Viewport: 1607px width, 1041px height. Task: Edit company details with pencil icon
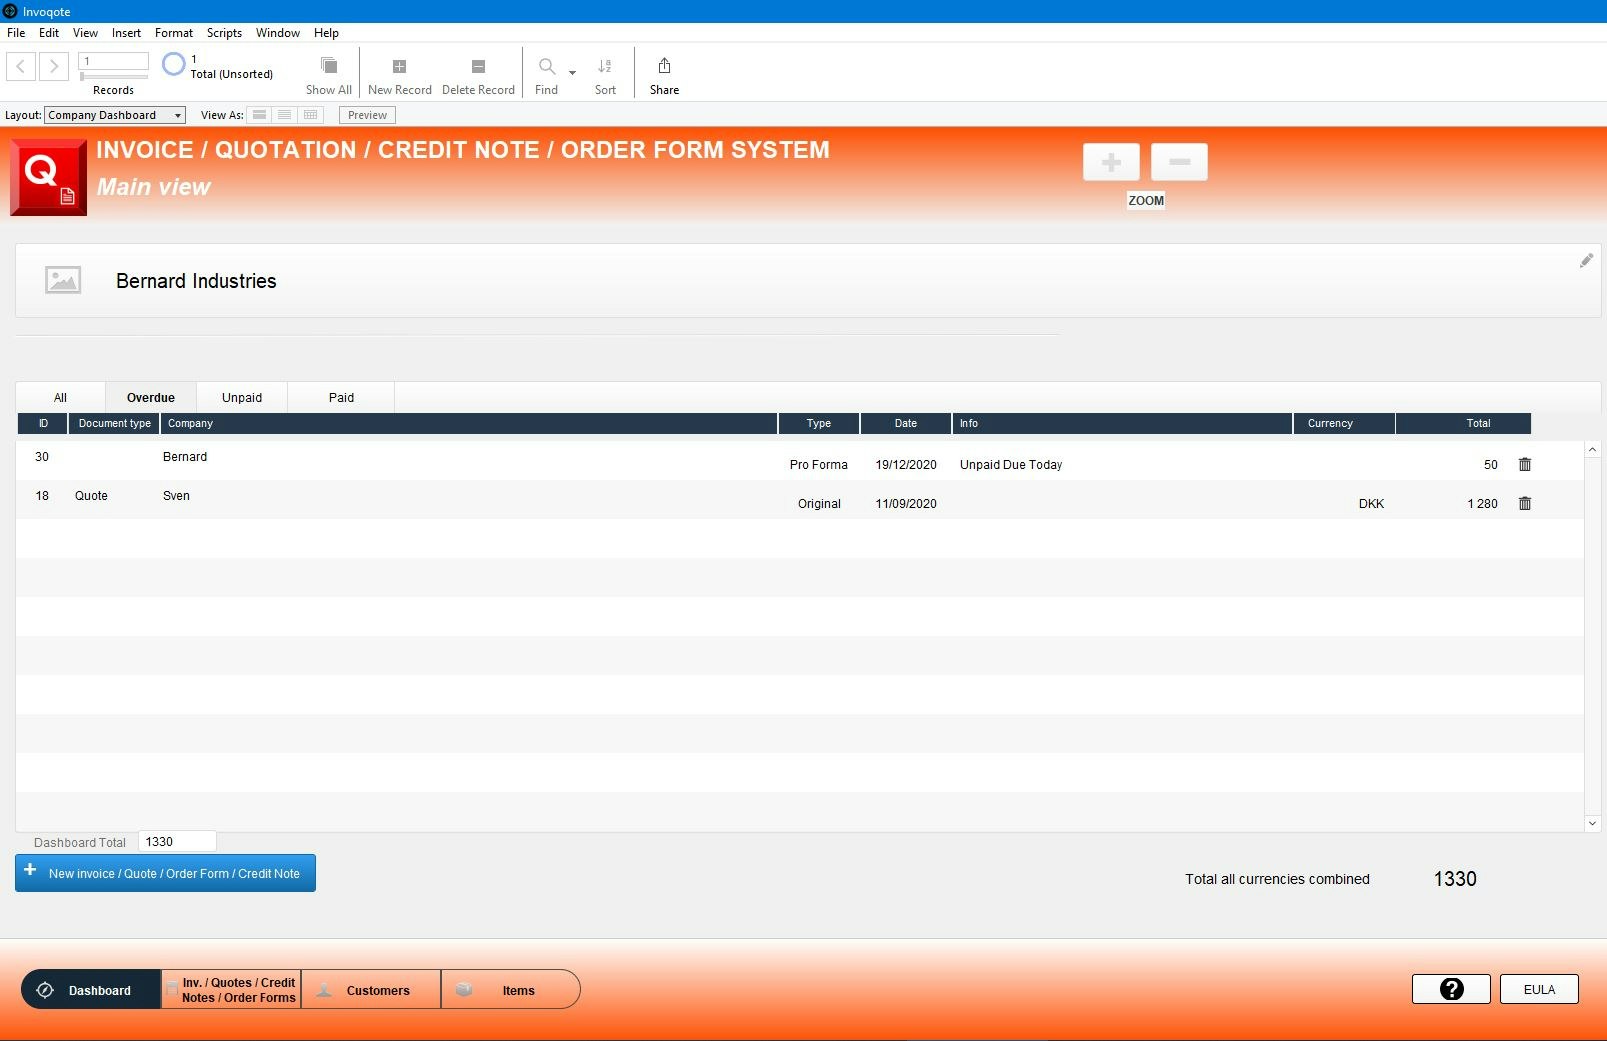pyautogui.click(x=1586, y=261)
